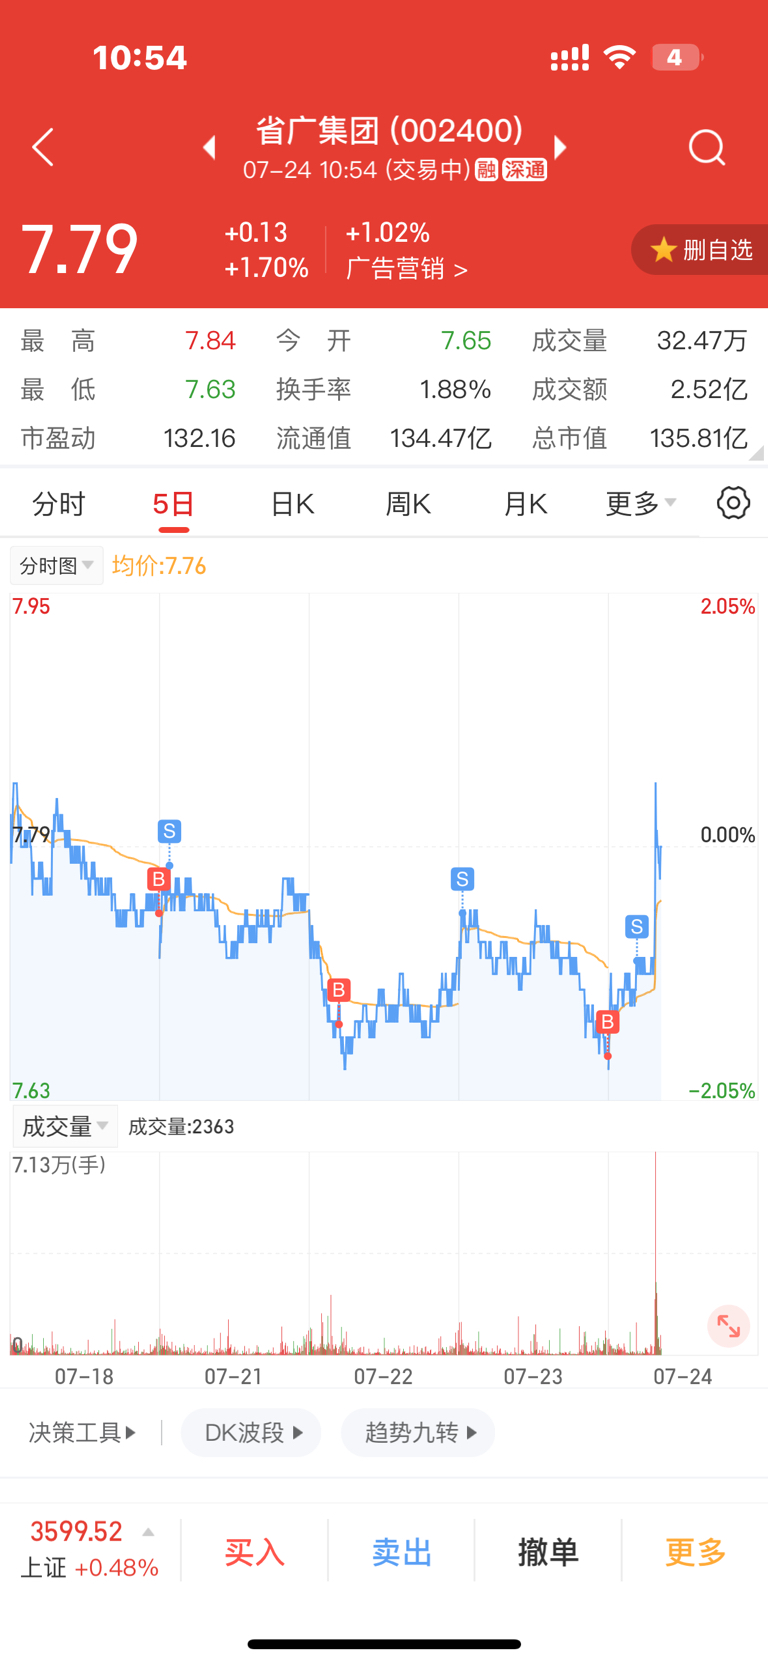Expand the 更多 chart period dropdown
The image size is (769, 1665).
click(x=641, y=503)
